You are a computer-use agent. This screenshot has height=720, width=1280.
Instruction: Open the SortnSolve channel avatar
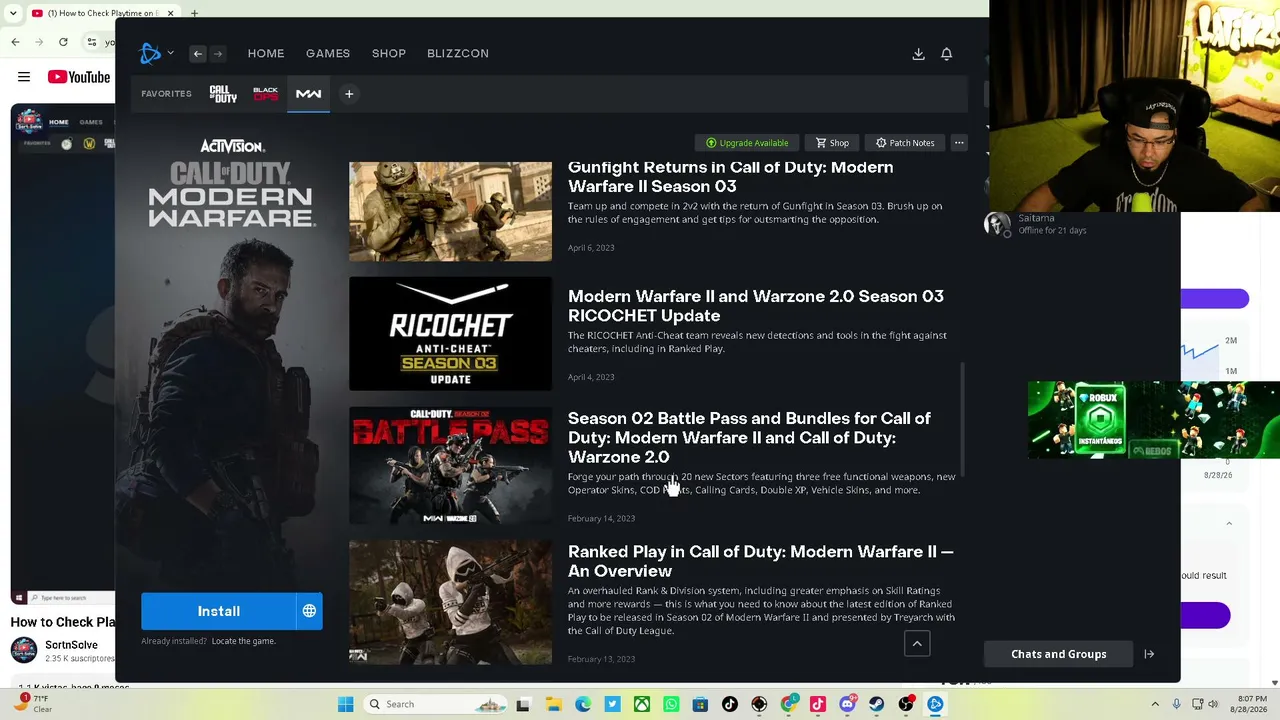point(23,651)
